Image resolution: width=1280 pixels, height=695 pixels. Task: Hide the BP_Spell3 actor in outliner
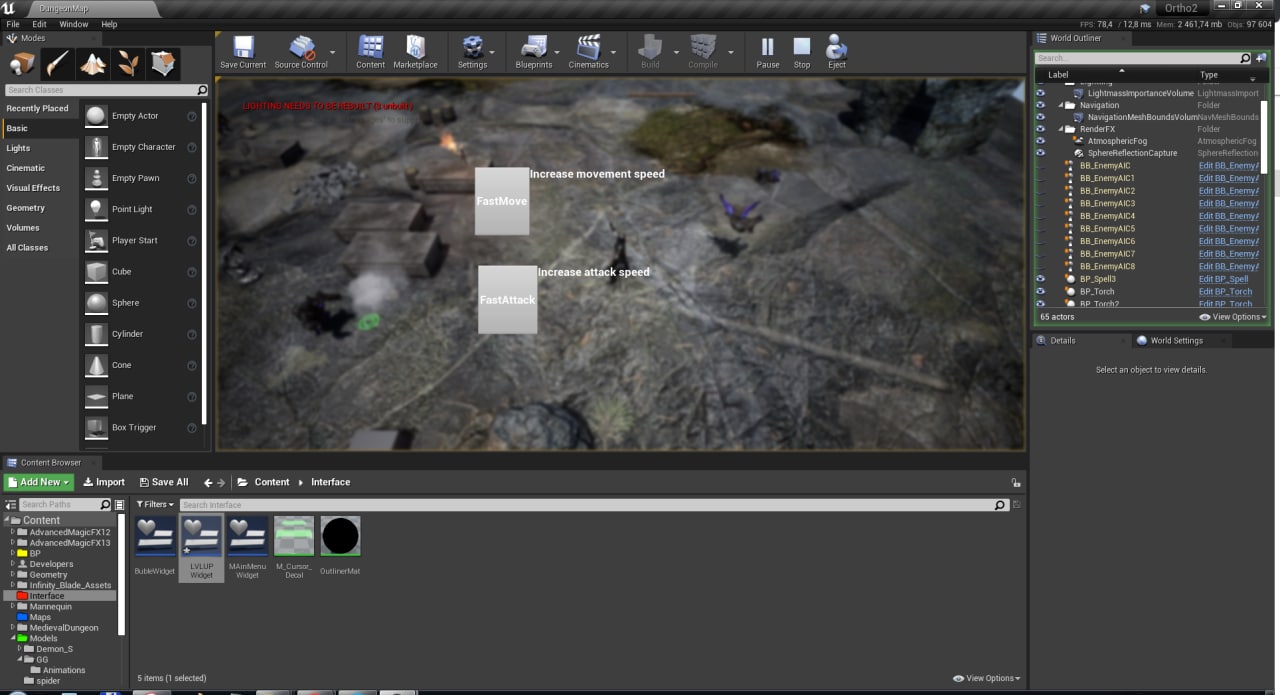1040,279
